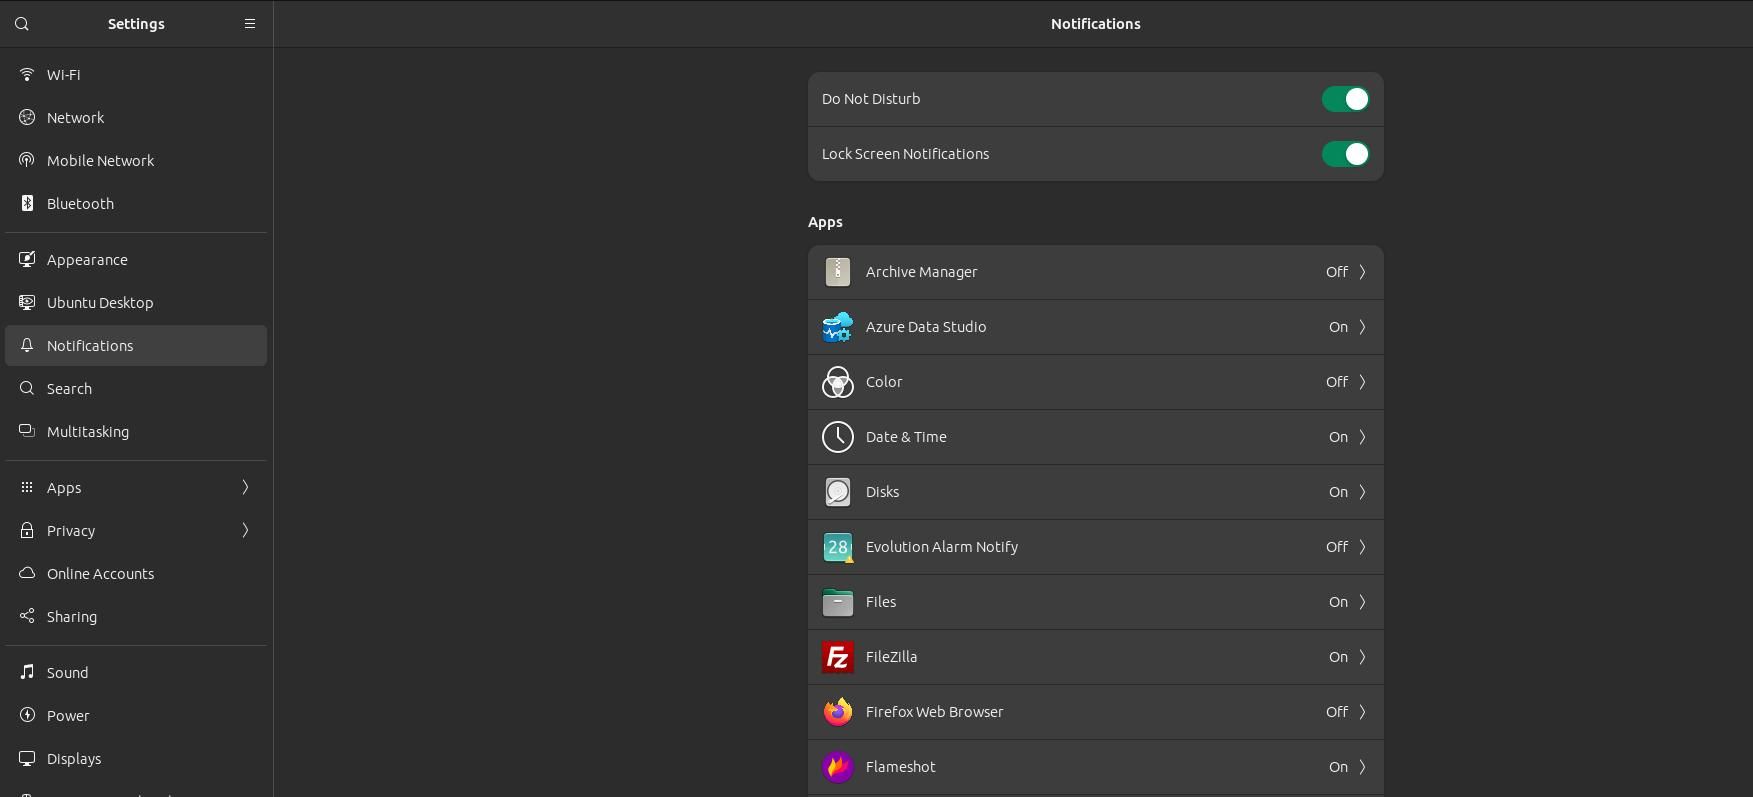Open FileZilla notification row chevron
Image resolution: width=1753 pixels, height=797 pixels.
pyautogui.click(x=1362, y=657)
